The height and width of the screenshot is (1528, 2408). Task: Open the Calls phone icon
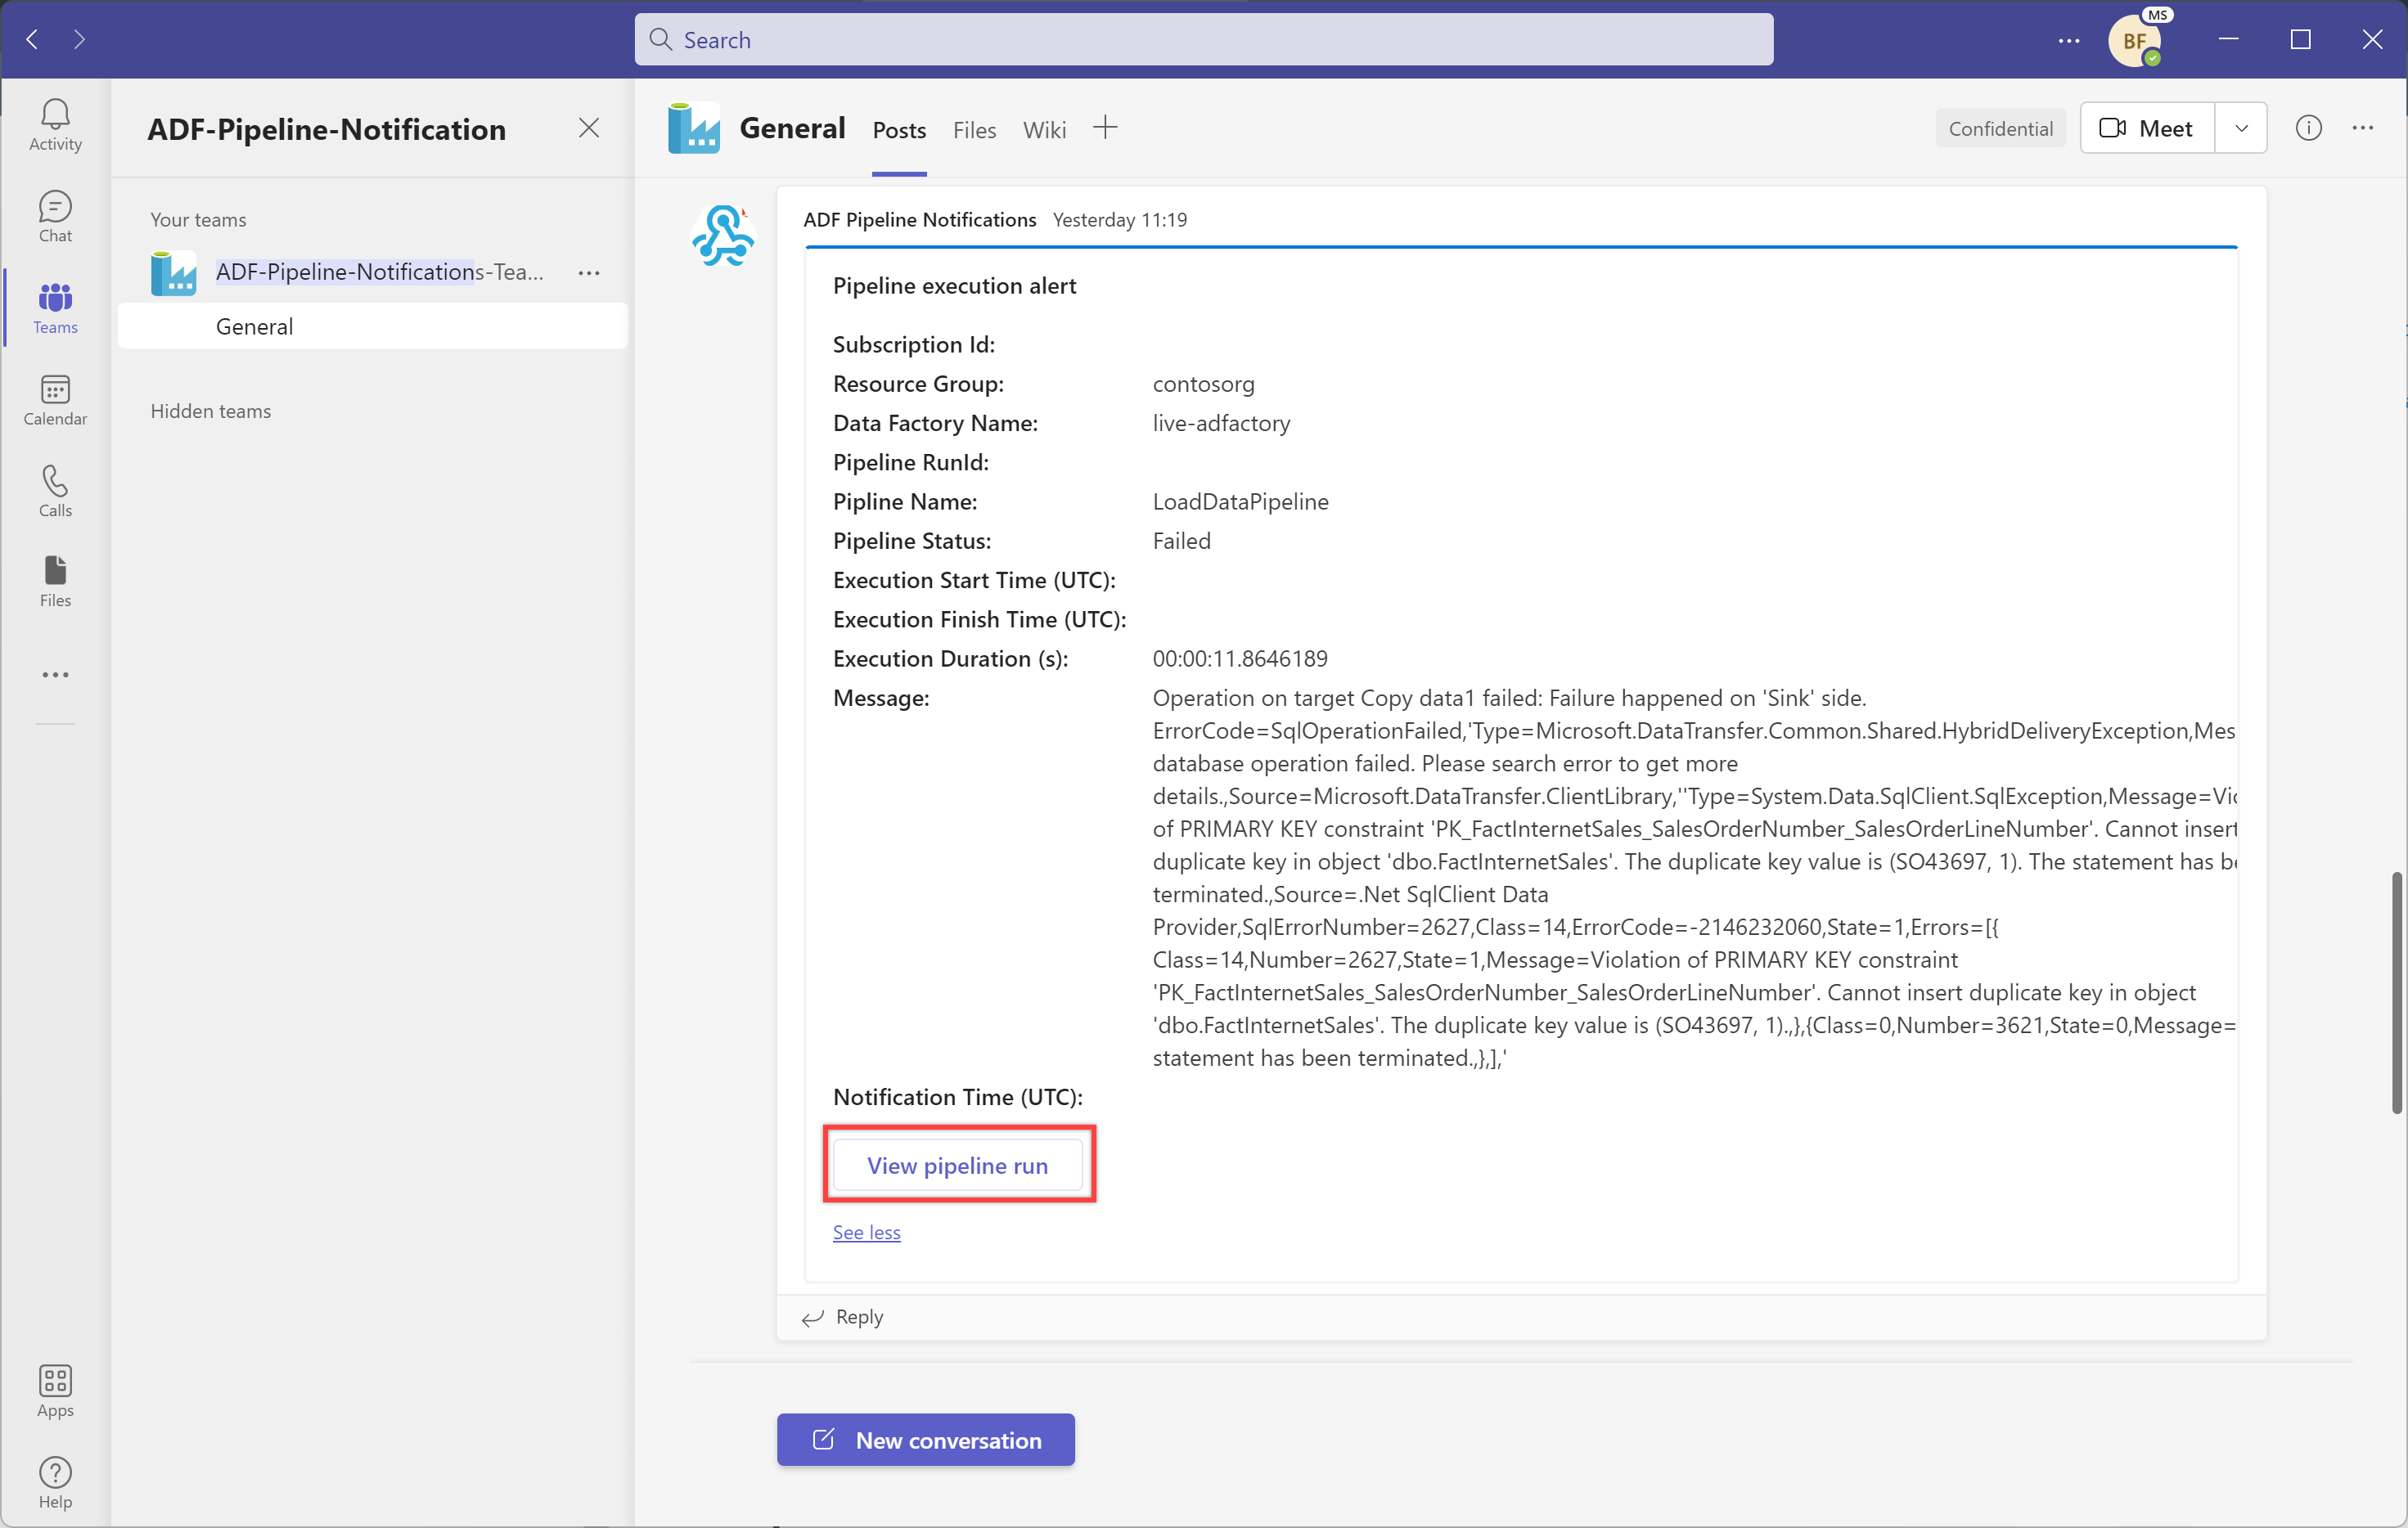pyautogui.click(x=55, y=490)
